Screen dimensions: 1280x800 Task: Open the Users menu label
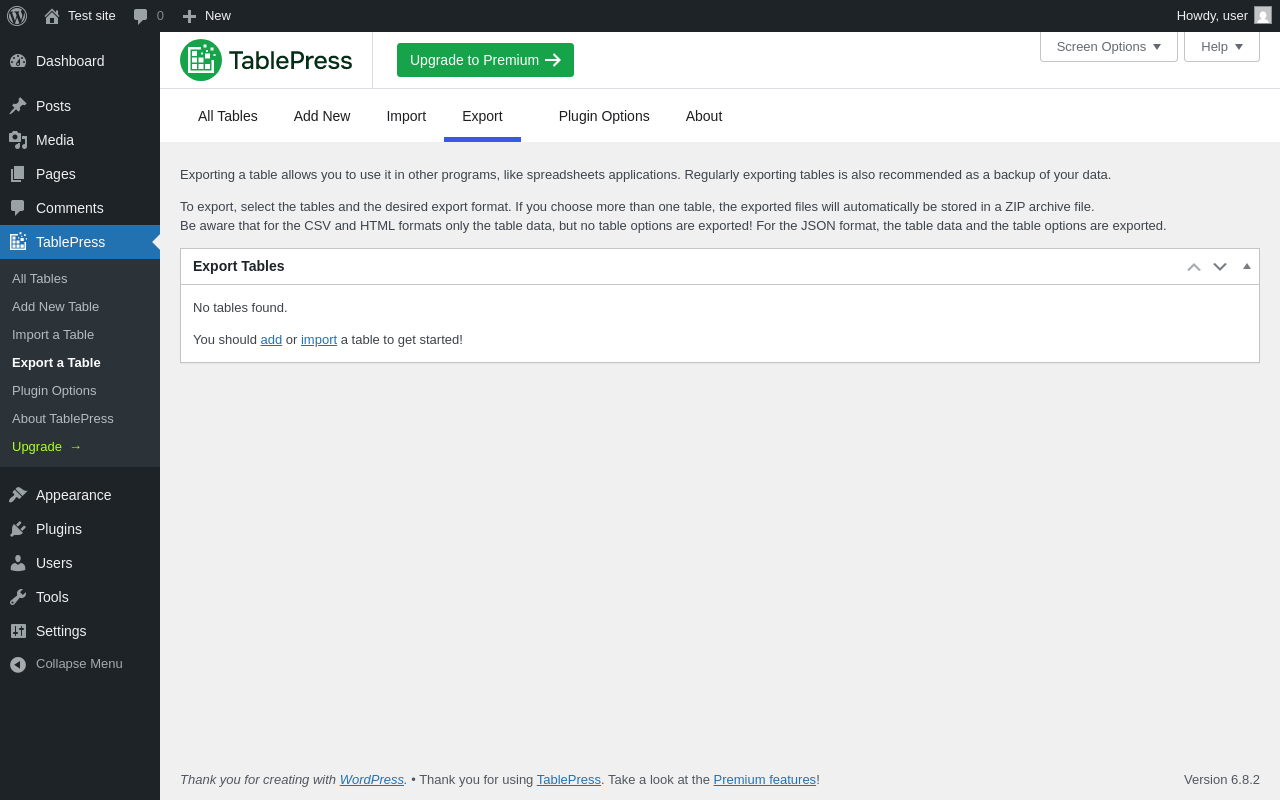point(54,563)
